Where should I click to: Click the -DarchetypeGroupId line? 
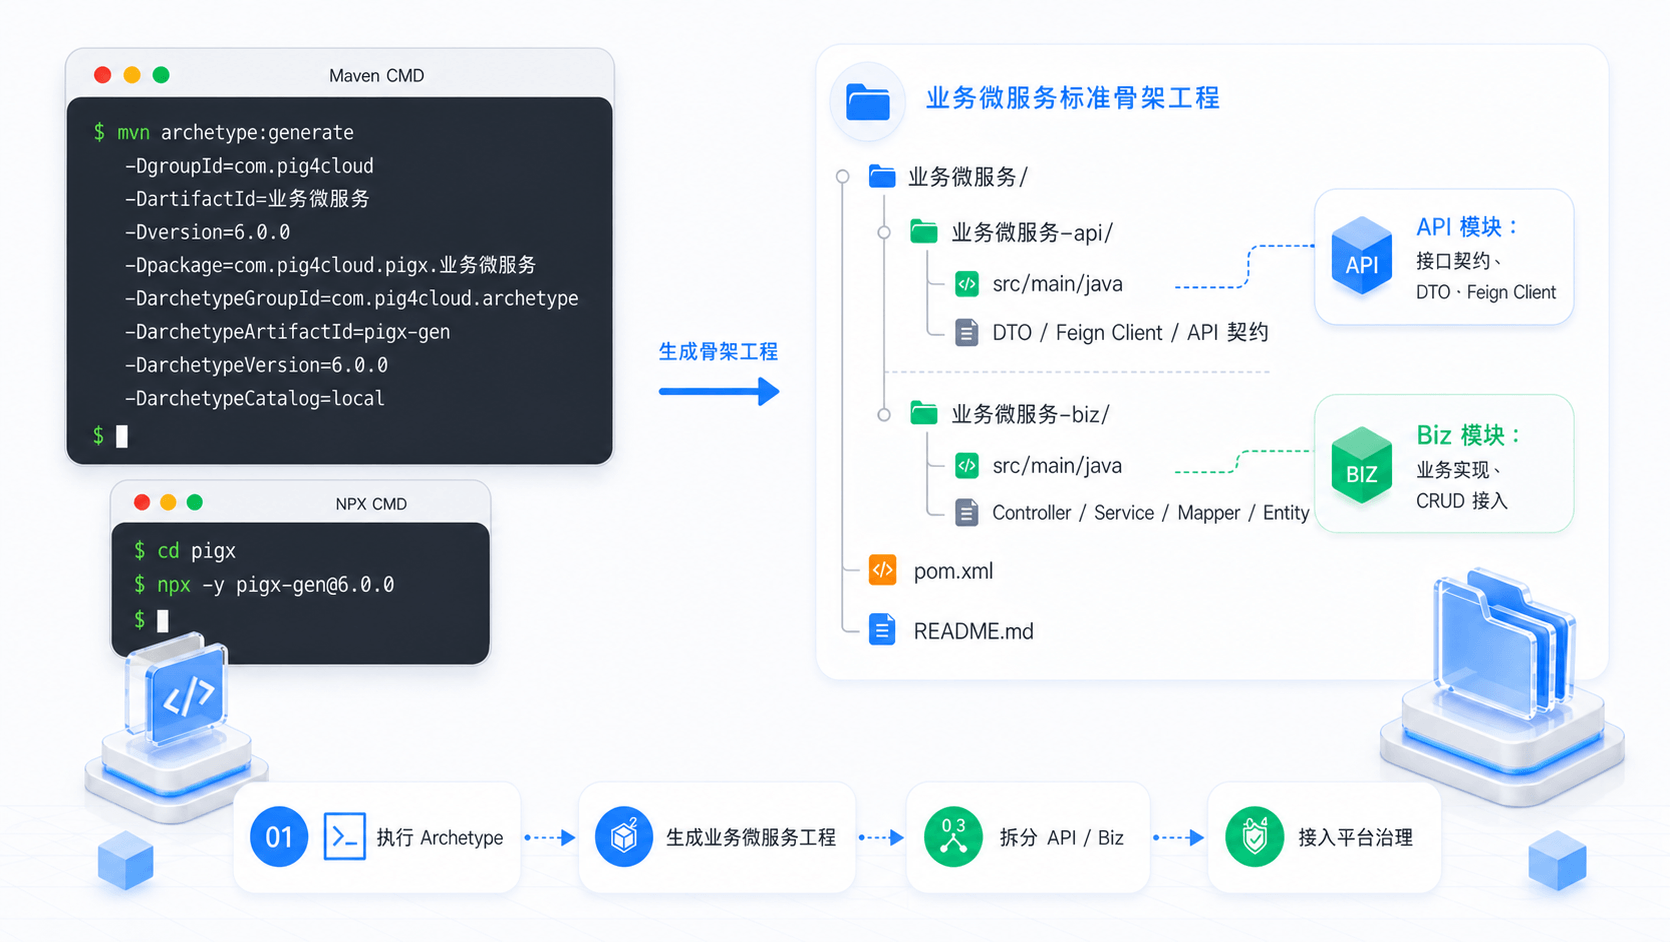(351, 298)
